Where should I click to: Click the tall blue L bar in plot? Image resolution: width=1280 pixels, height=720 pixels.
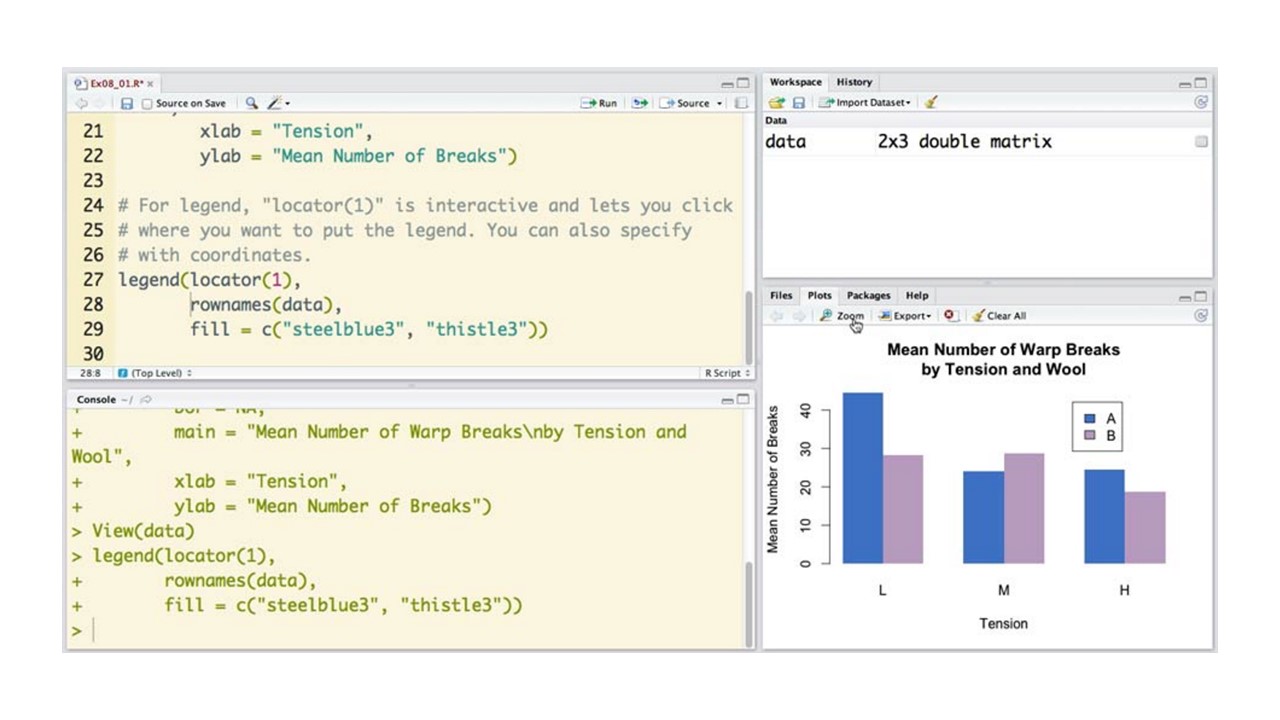pyautogui.click(x=863, y=478)
